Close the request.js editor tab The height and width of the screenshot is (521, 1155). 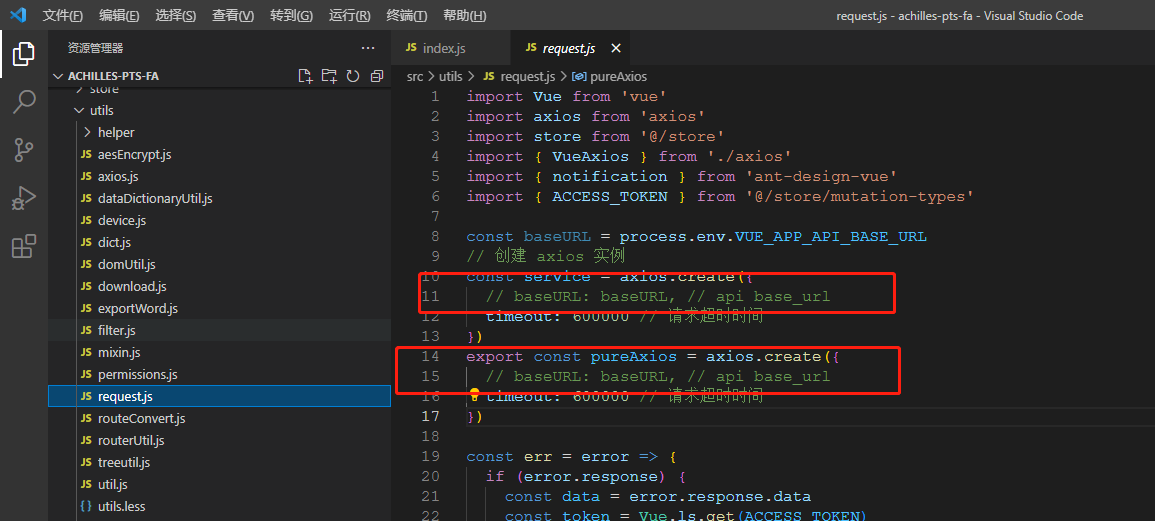pyautogui.click(x=616, y=49)
